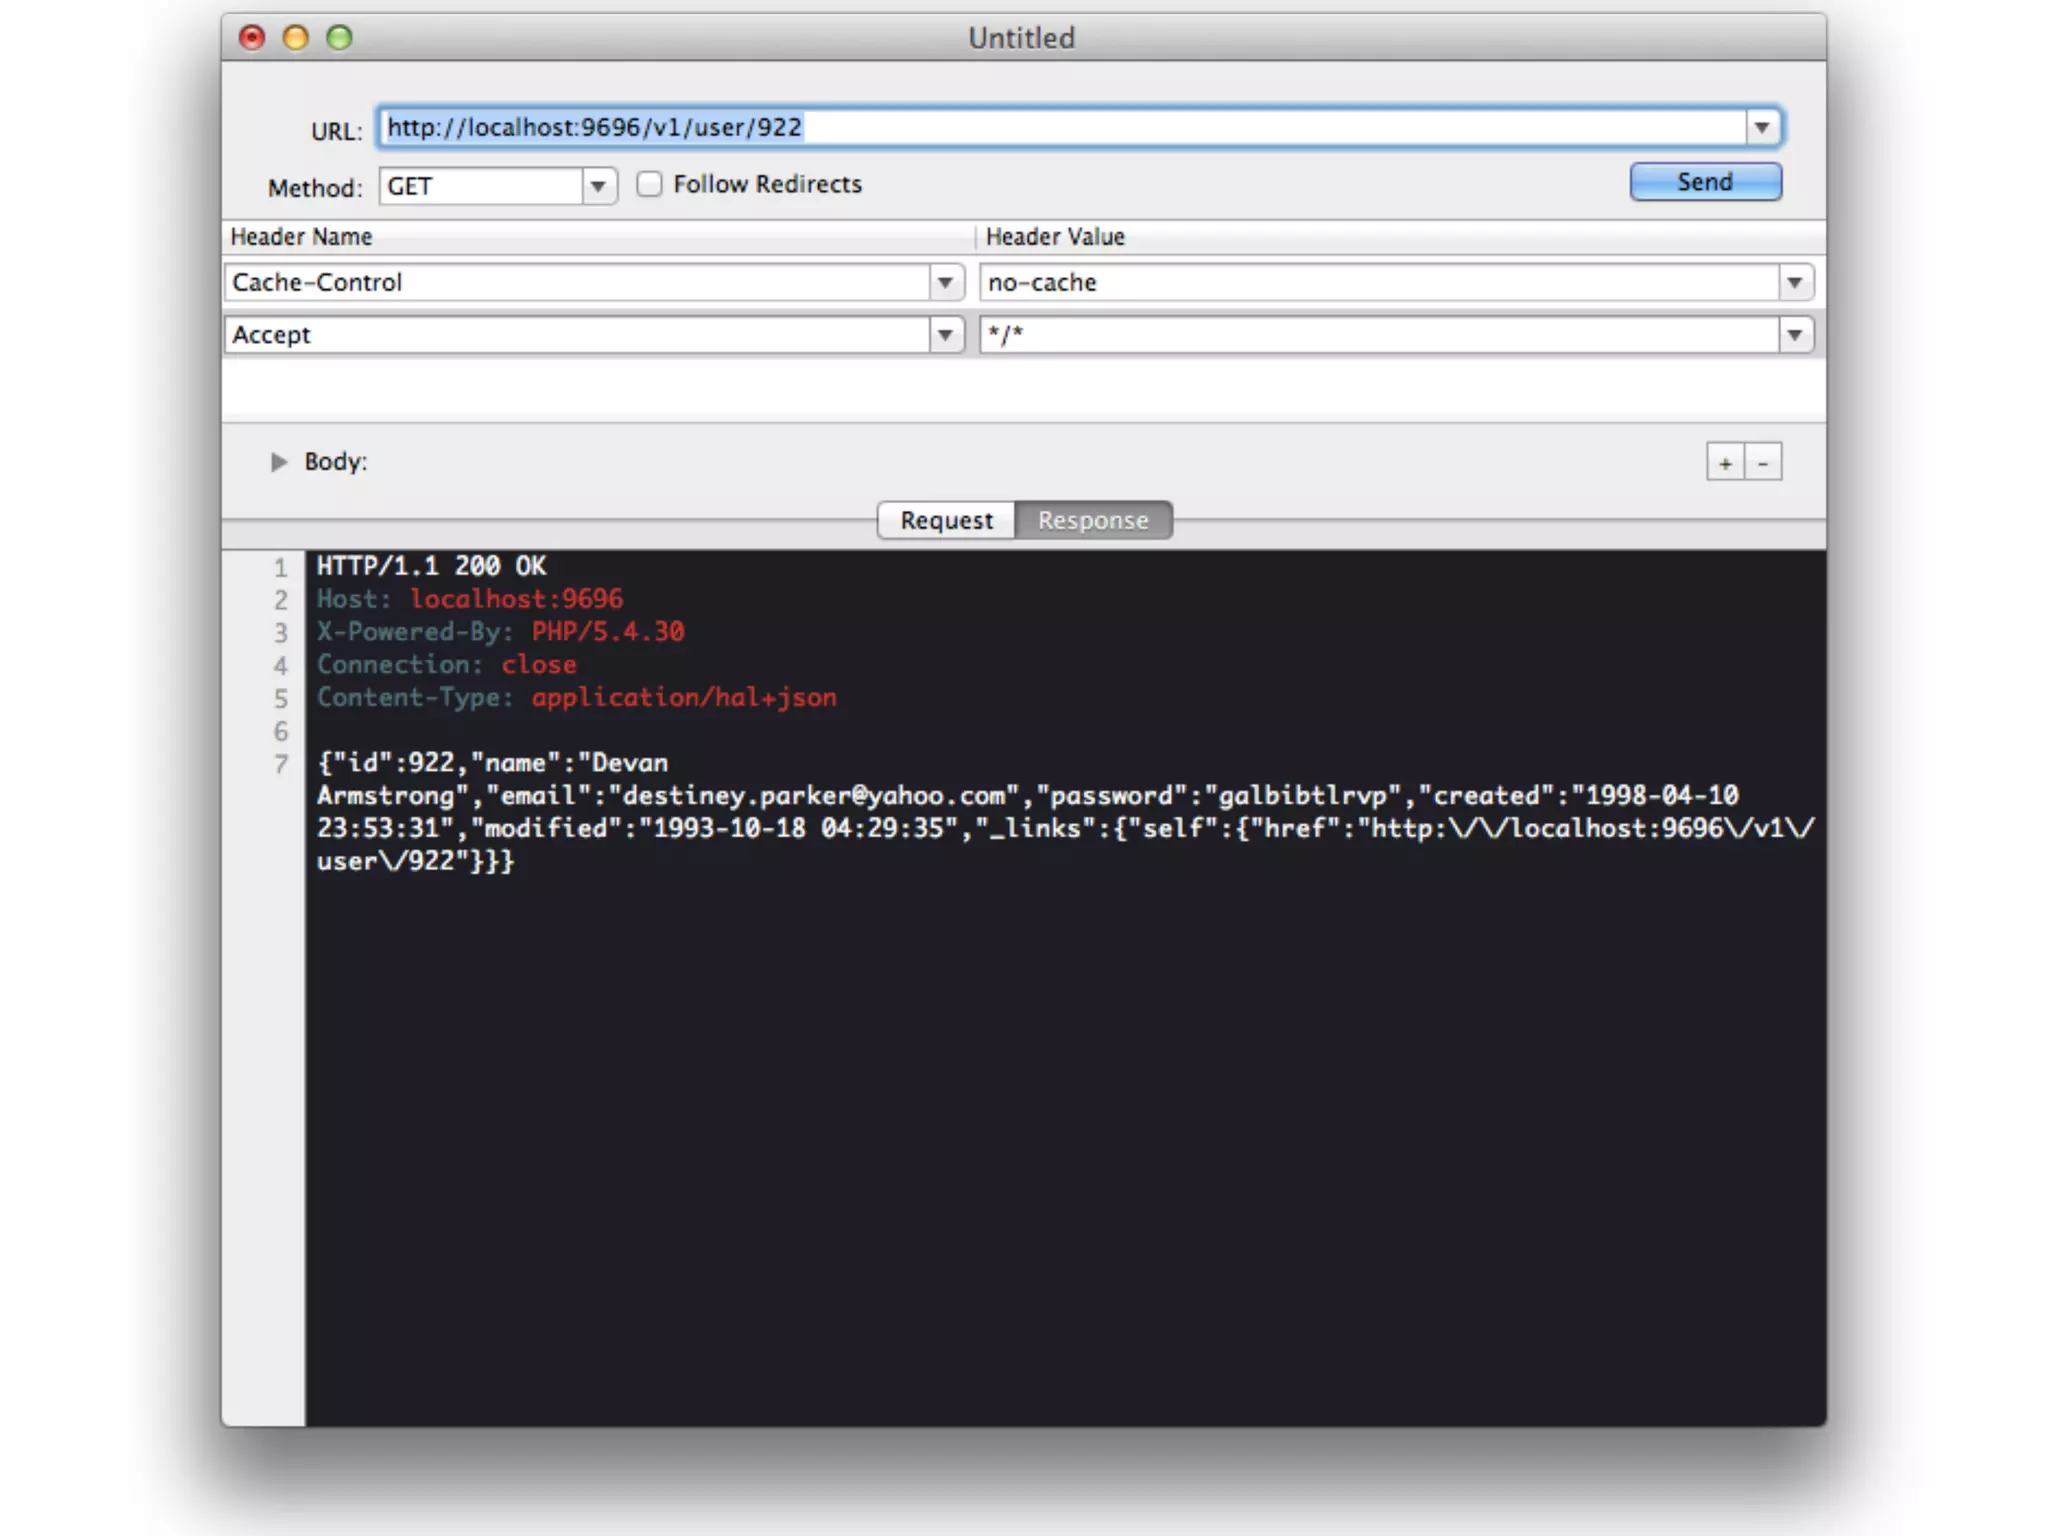Select the Response tab
The image size is (2048, 1536).
point(1093,520)
